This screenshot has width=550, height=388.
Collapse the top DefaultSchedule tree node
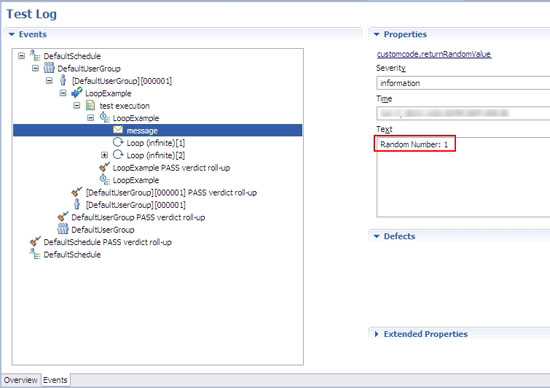click(x=21, y=56)
